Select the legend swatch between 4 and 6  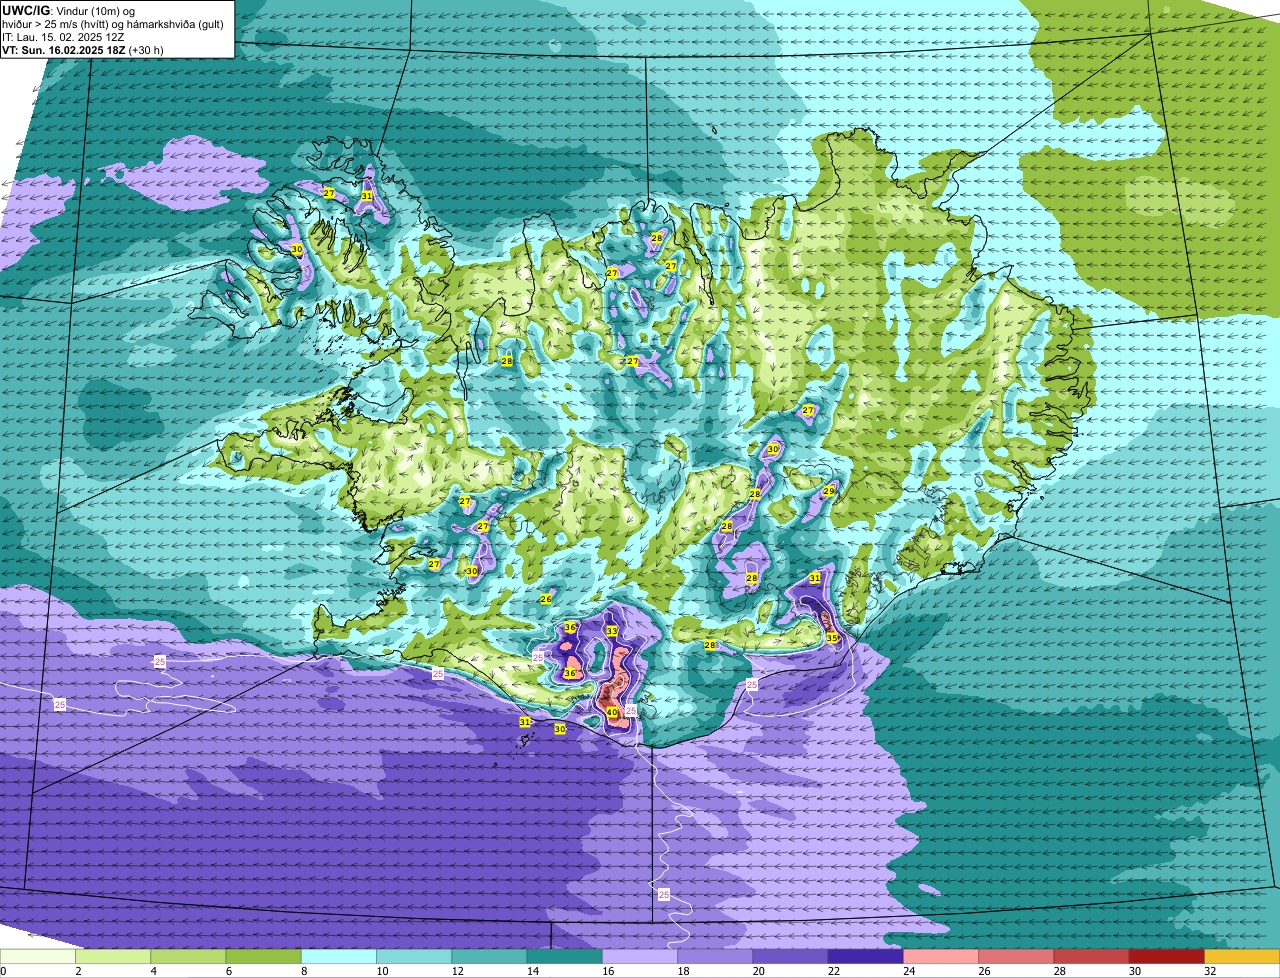(x=188, y=957)
